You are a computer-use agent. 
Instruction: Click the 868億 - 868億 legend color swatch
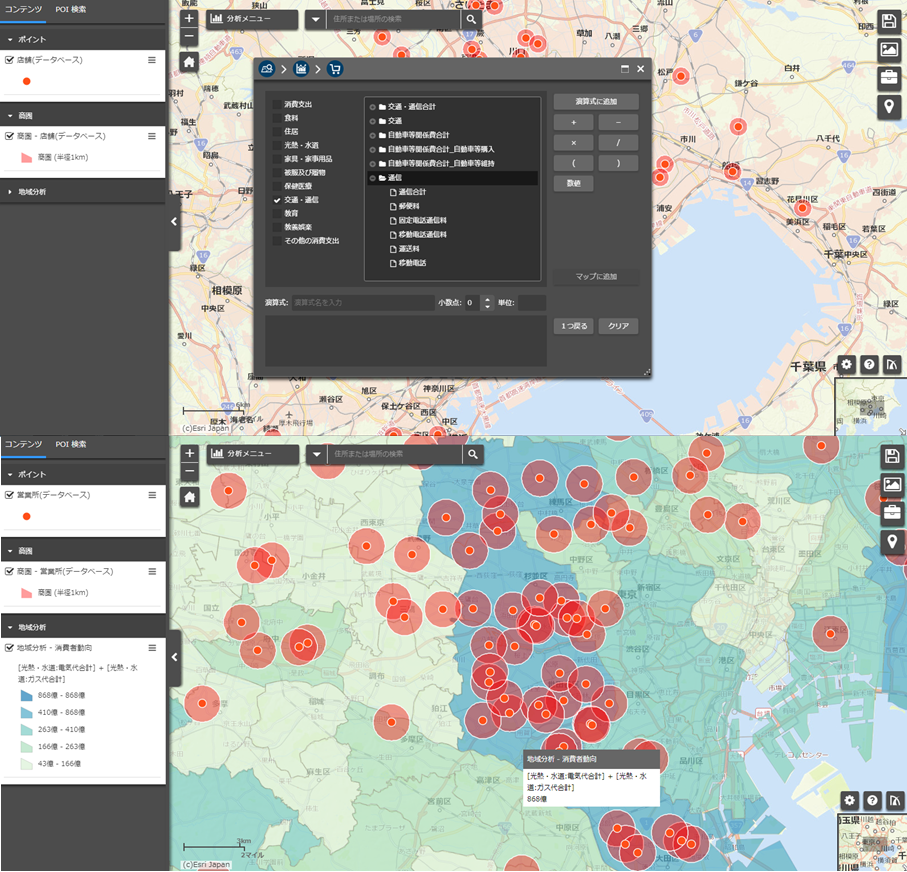[27, 695]
